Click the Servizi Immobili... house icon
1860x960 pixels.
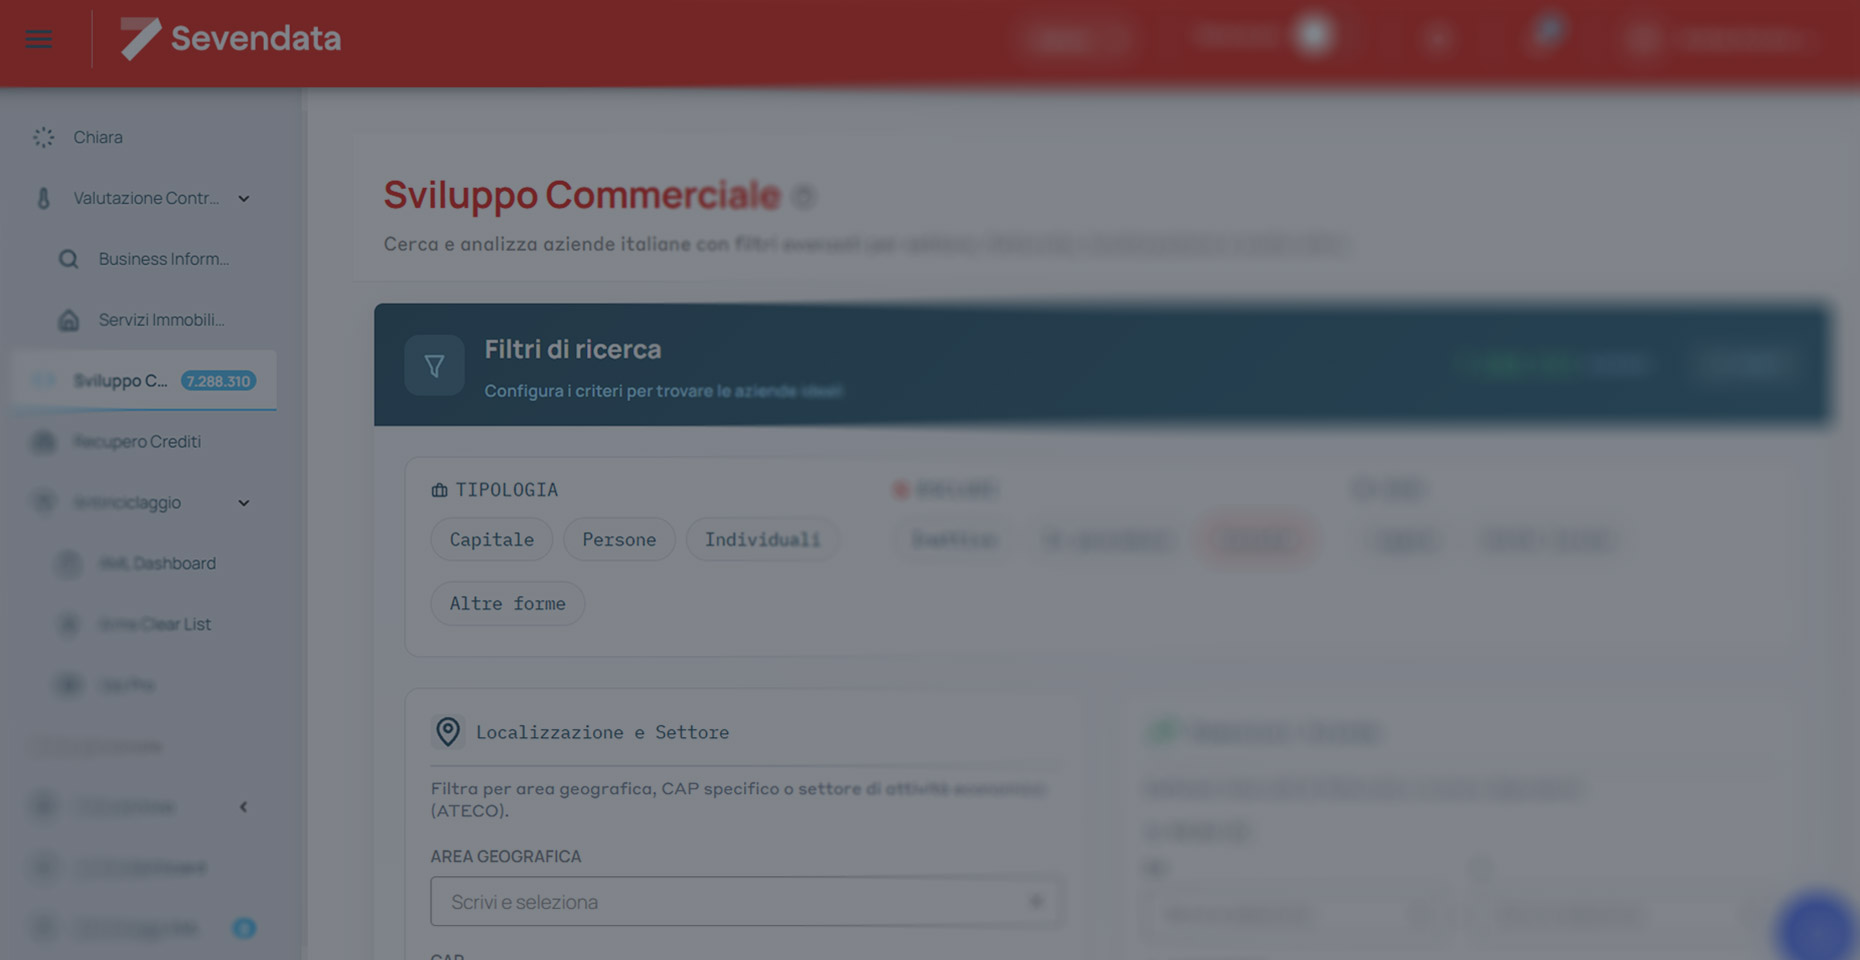pos(68,320)
